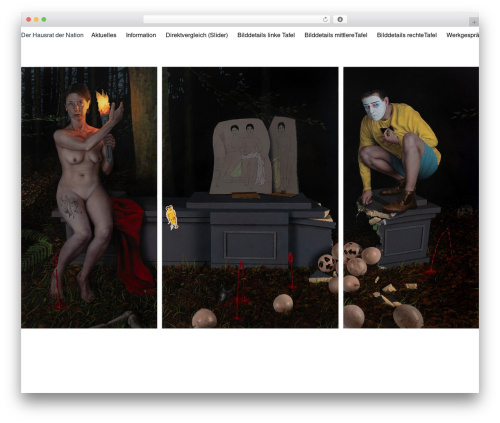Screen dimensions: 500x423
Task: Click the green fullscreen window button
Action: [x=44, y=20]
